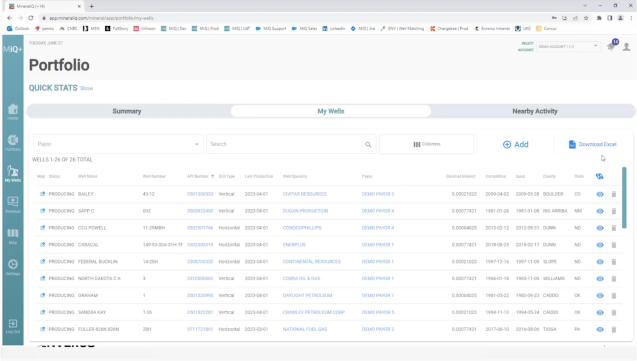Open the Payor filter dropdown
Screen dimensions: 637x361
click(118, 144)
